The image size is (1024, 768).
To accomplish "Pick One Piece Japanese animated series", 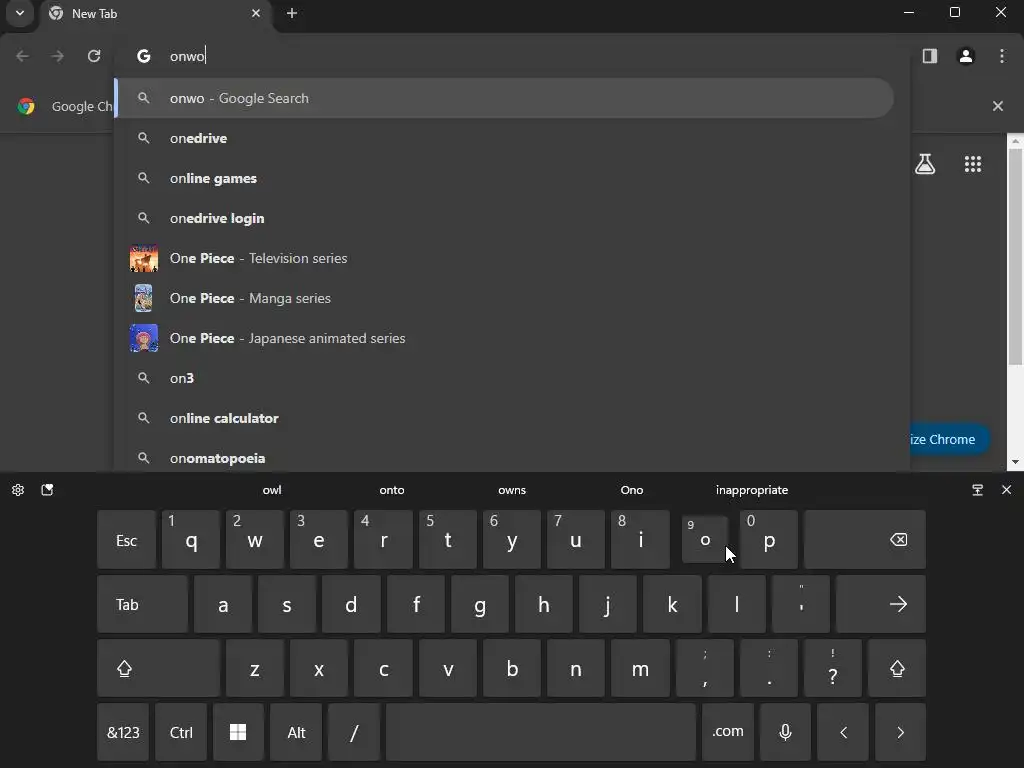I will pos(504,338).
